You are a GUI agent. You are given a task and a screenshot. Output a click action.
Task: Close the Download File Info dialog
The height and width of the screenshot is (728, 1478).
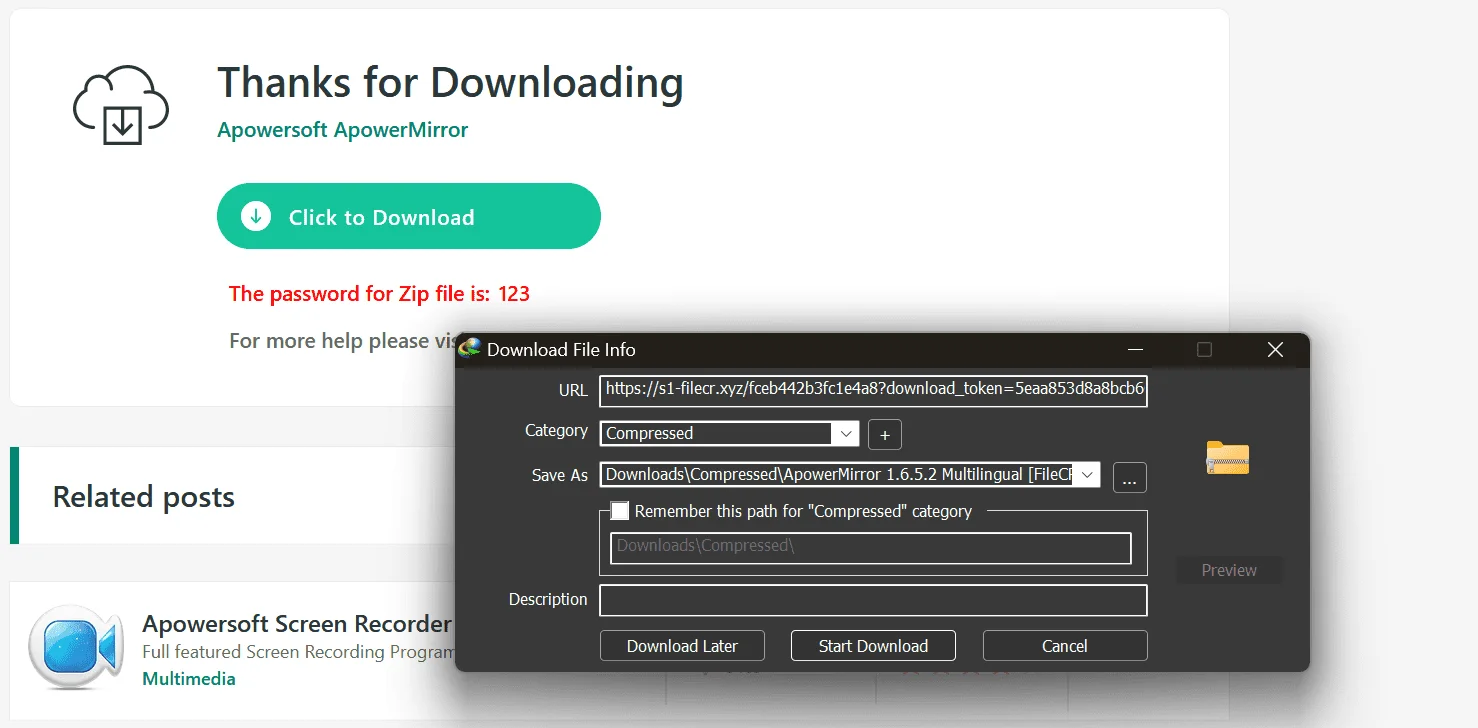[x=1275, y=349]
